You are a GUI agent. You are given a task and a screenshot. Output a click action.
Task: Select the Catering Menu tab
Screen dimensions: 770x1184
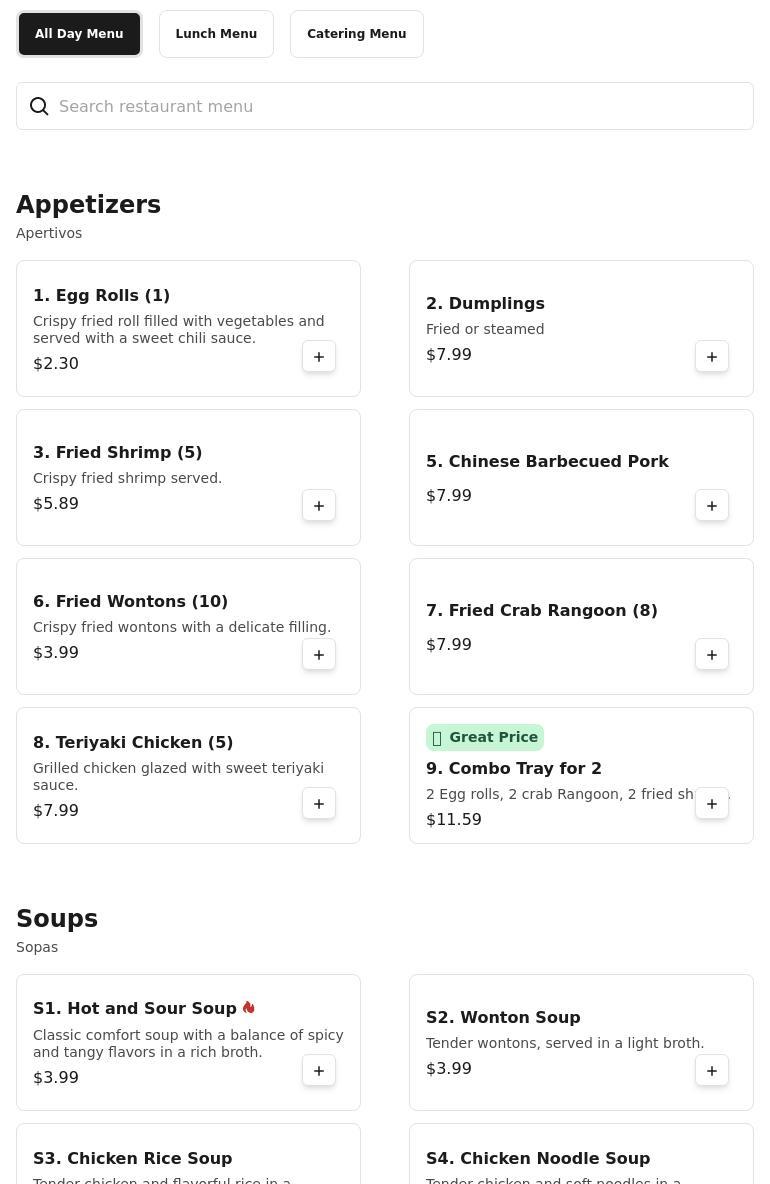tap(356, 34)
